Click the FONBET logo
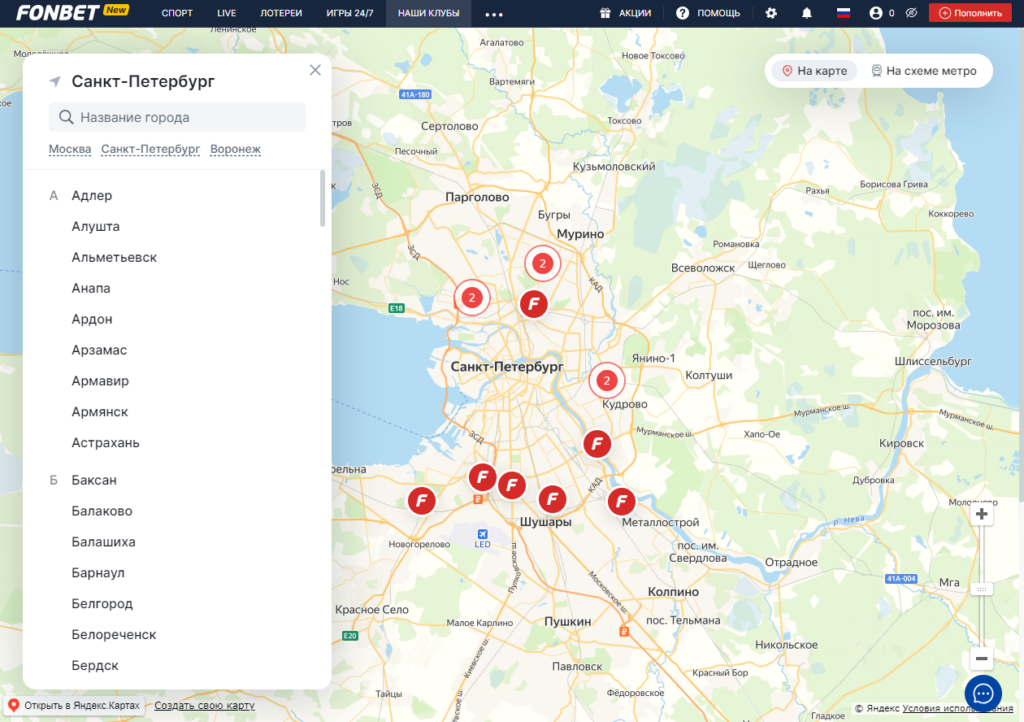1024x722 pixels. (57, 12)
